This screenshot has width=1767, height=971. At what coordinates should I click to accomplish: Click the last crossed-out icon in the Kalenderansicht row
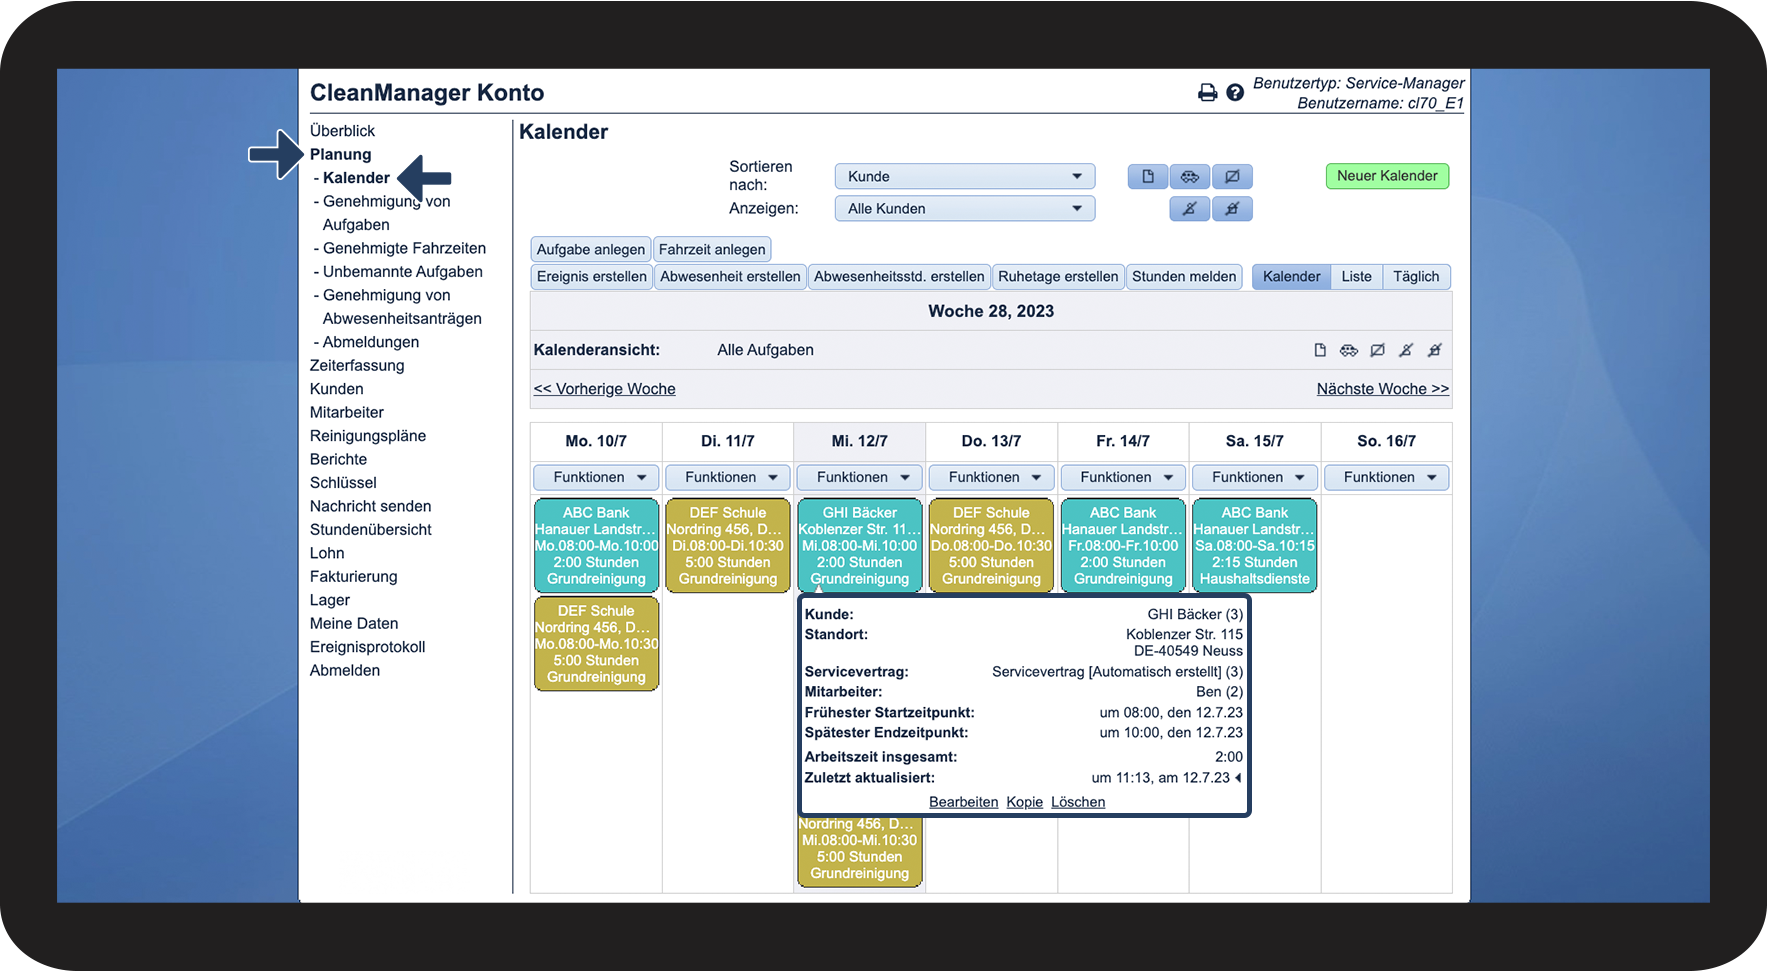pos(1434,350)
